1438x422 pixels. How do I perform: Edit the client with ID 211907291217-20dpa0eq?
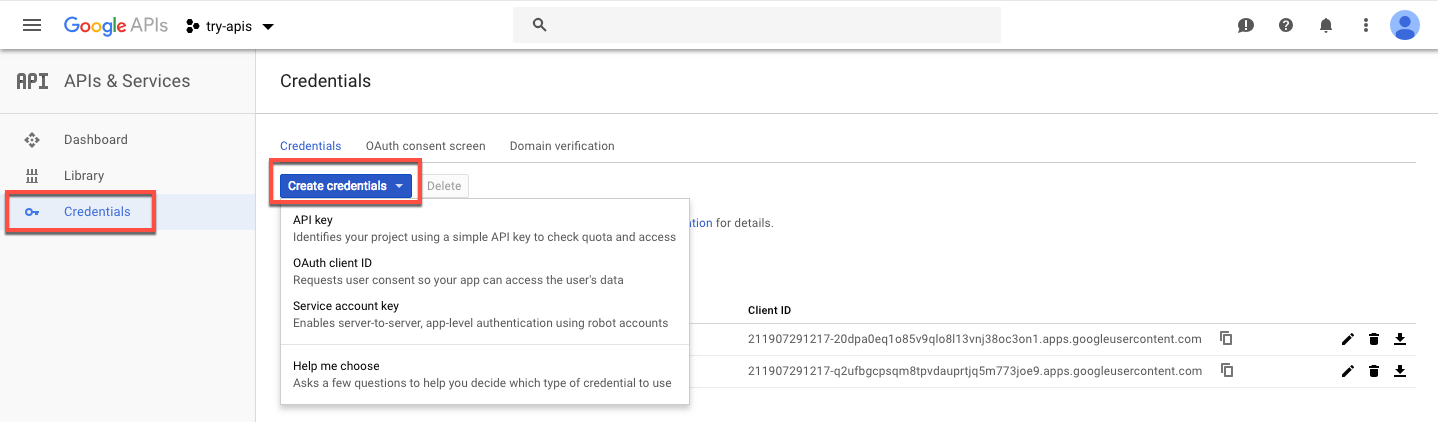pos(1348,340)
